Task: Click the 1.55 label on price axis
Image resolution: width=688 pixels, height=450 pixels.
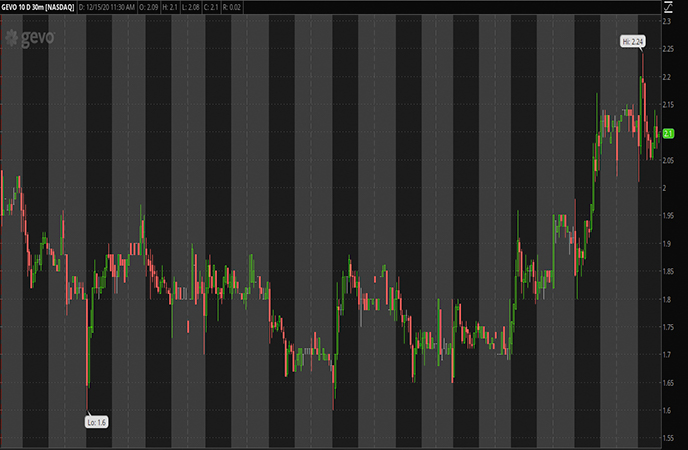Action: click(x=668, y=438)
